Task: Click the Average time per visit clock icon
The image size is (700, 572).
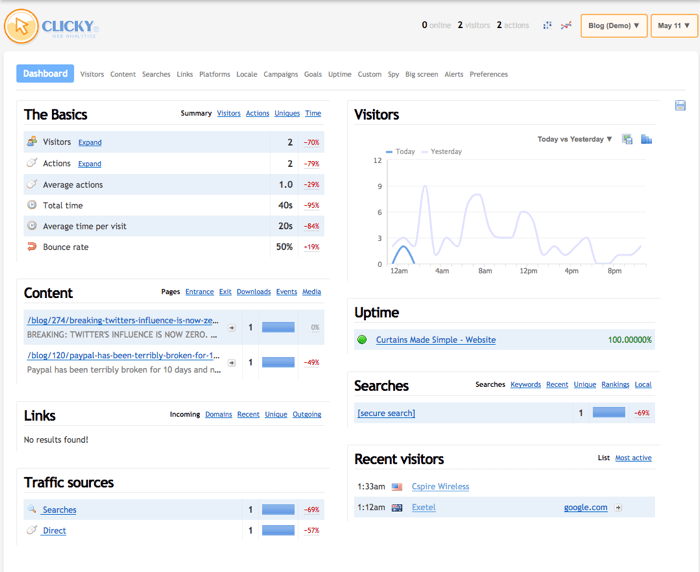Action: (32, 225)
